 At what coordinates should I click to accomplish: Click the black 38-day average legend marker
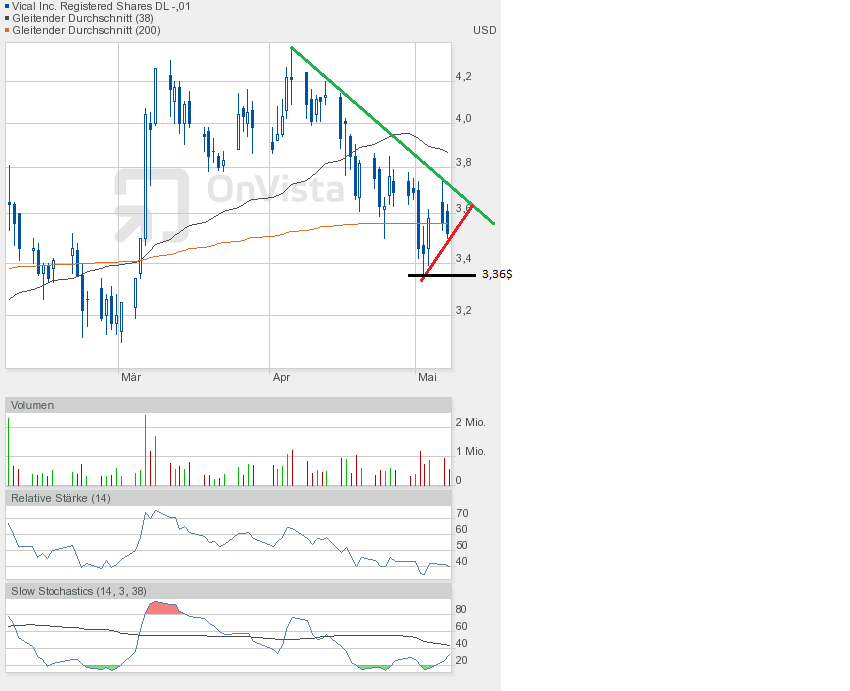8,18
